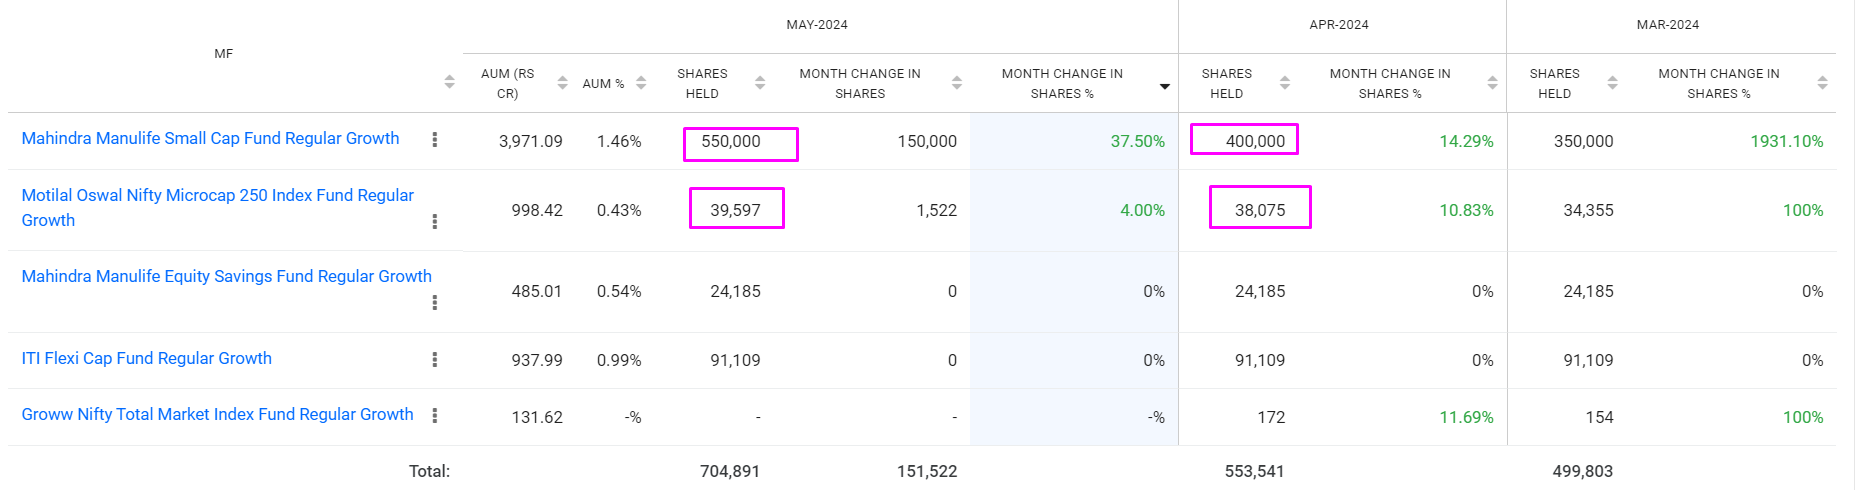Image resolution: width=1866 pixels, height=490 pixels.
Task: Open ITI Flexi Cap Fund Regular Growth link
Action: point(147,358)
